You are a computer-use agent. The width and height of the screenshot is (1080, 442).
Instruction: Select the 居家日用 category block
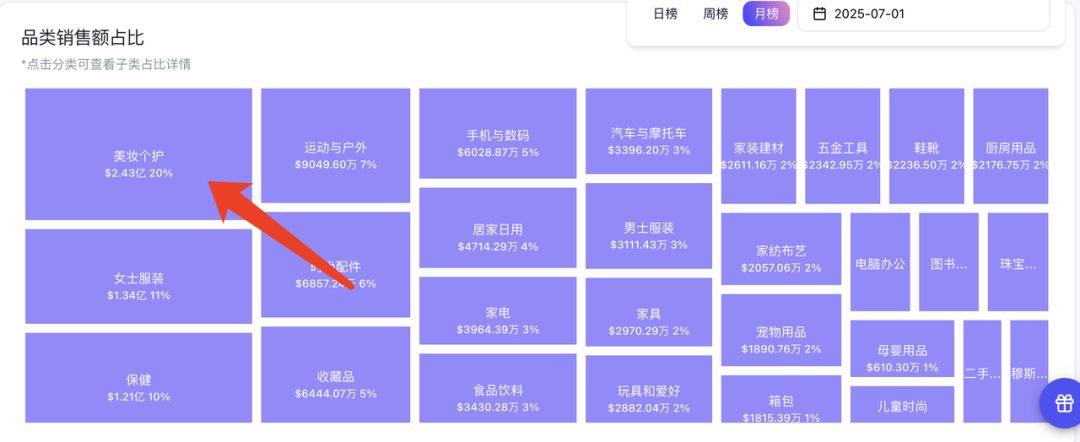pos(498,228)
